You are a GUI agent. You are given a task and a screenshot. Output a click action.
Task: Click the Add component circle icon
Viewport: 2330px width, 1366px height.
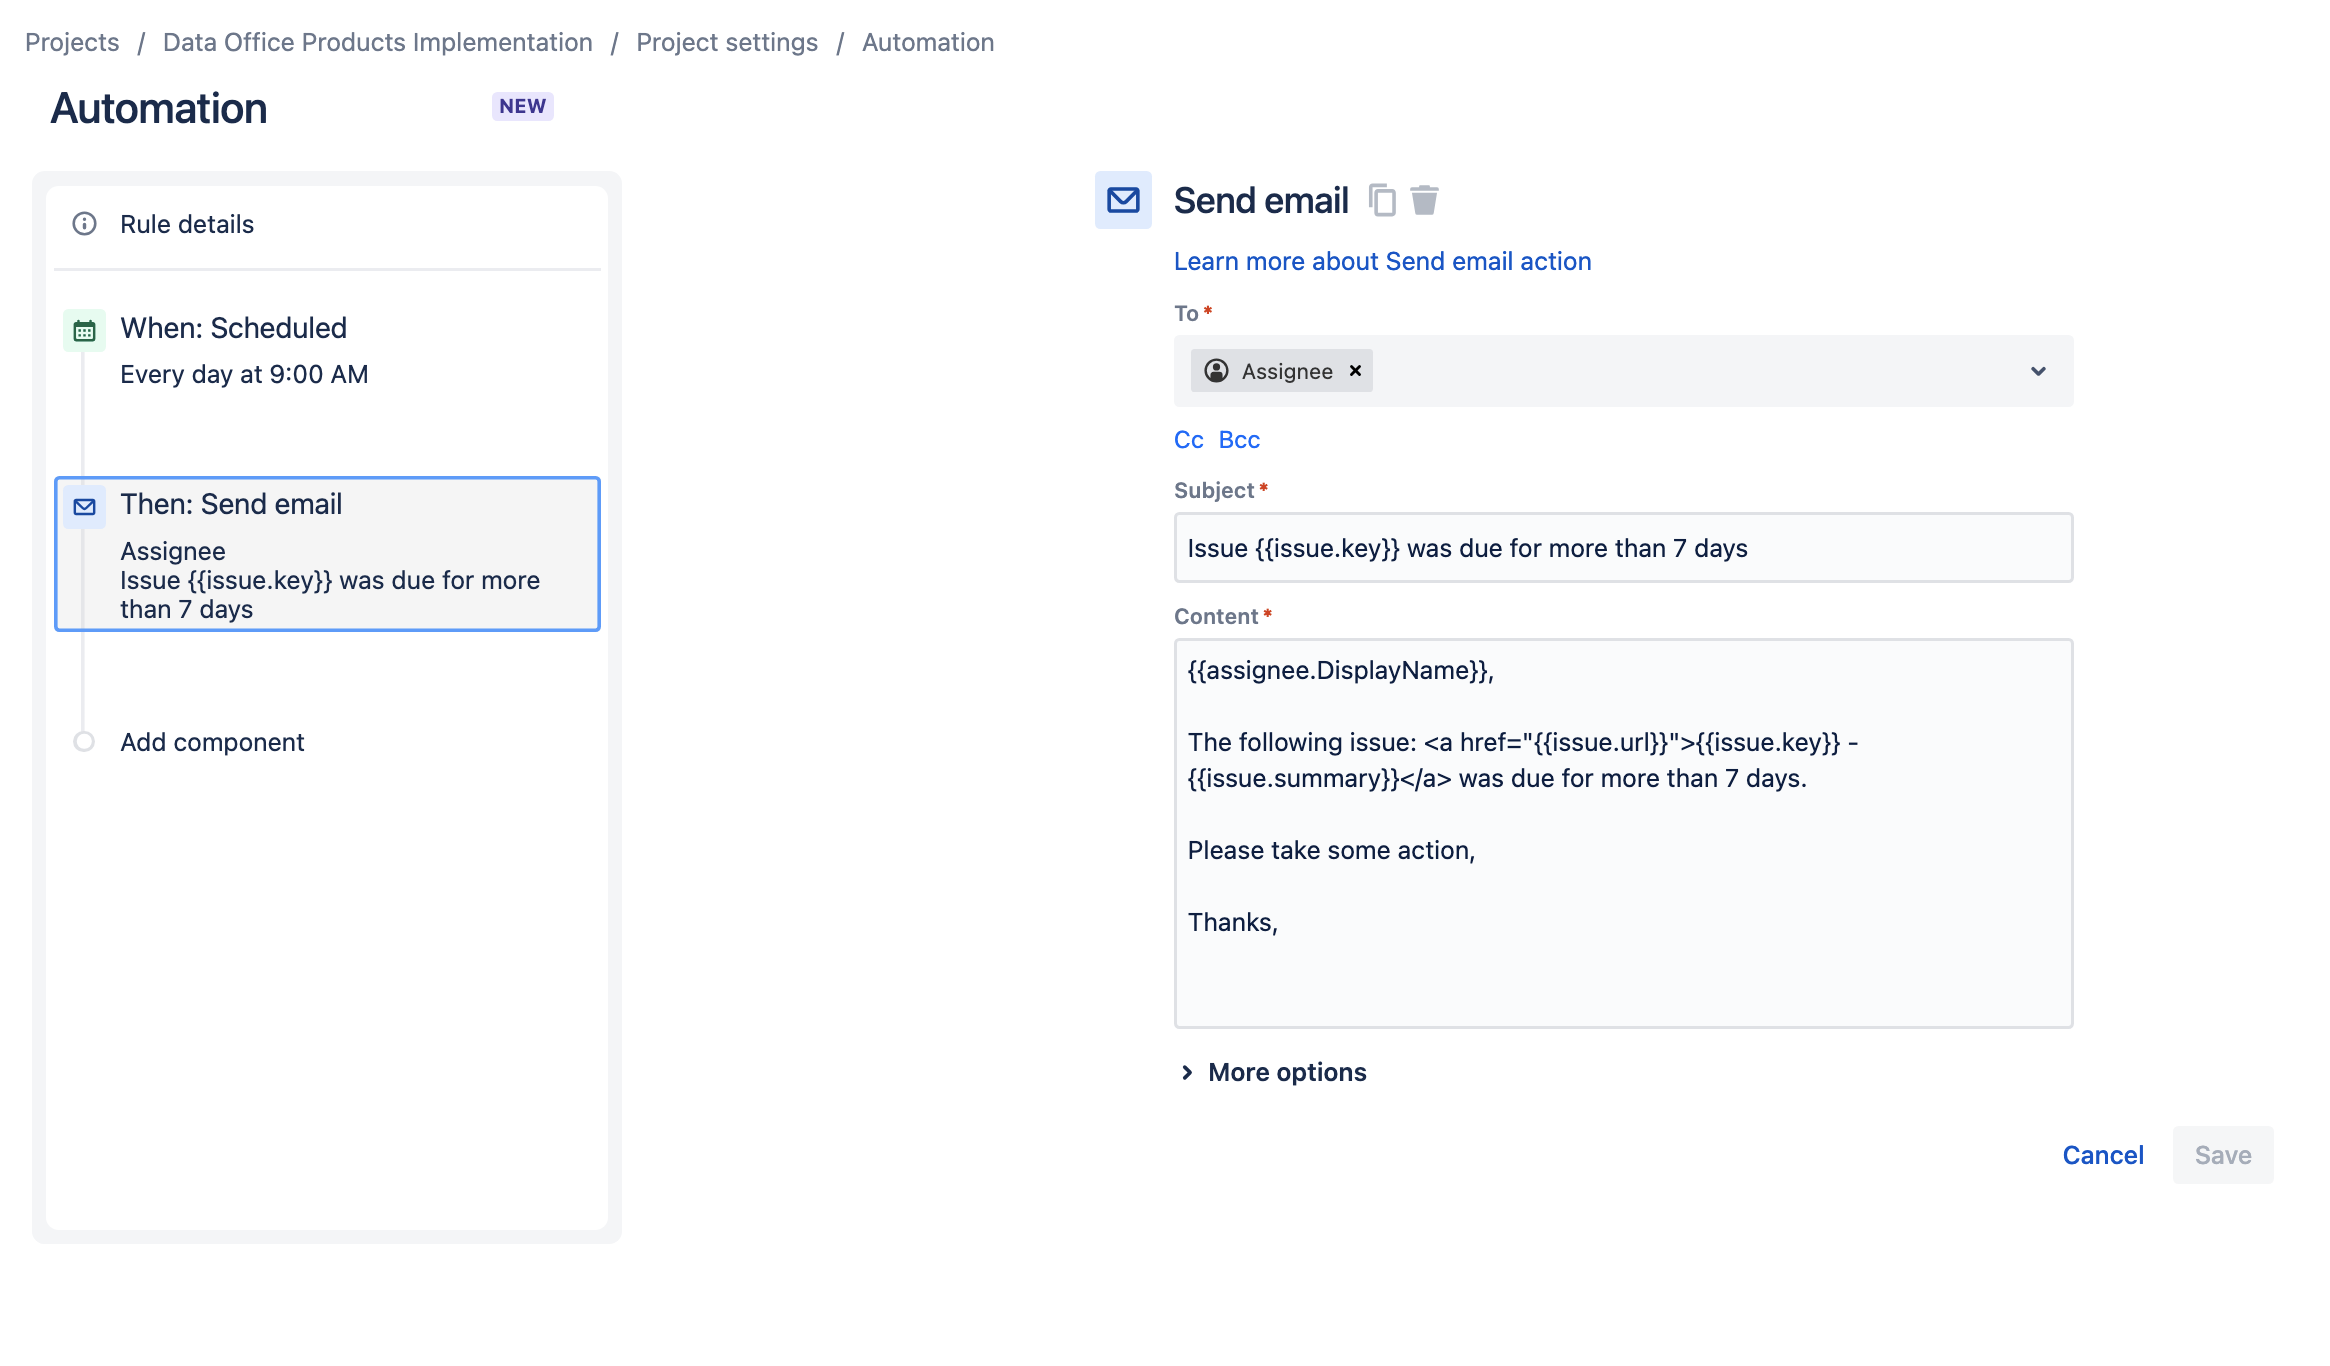pyautogui.click(x=85, y=742)
